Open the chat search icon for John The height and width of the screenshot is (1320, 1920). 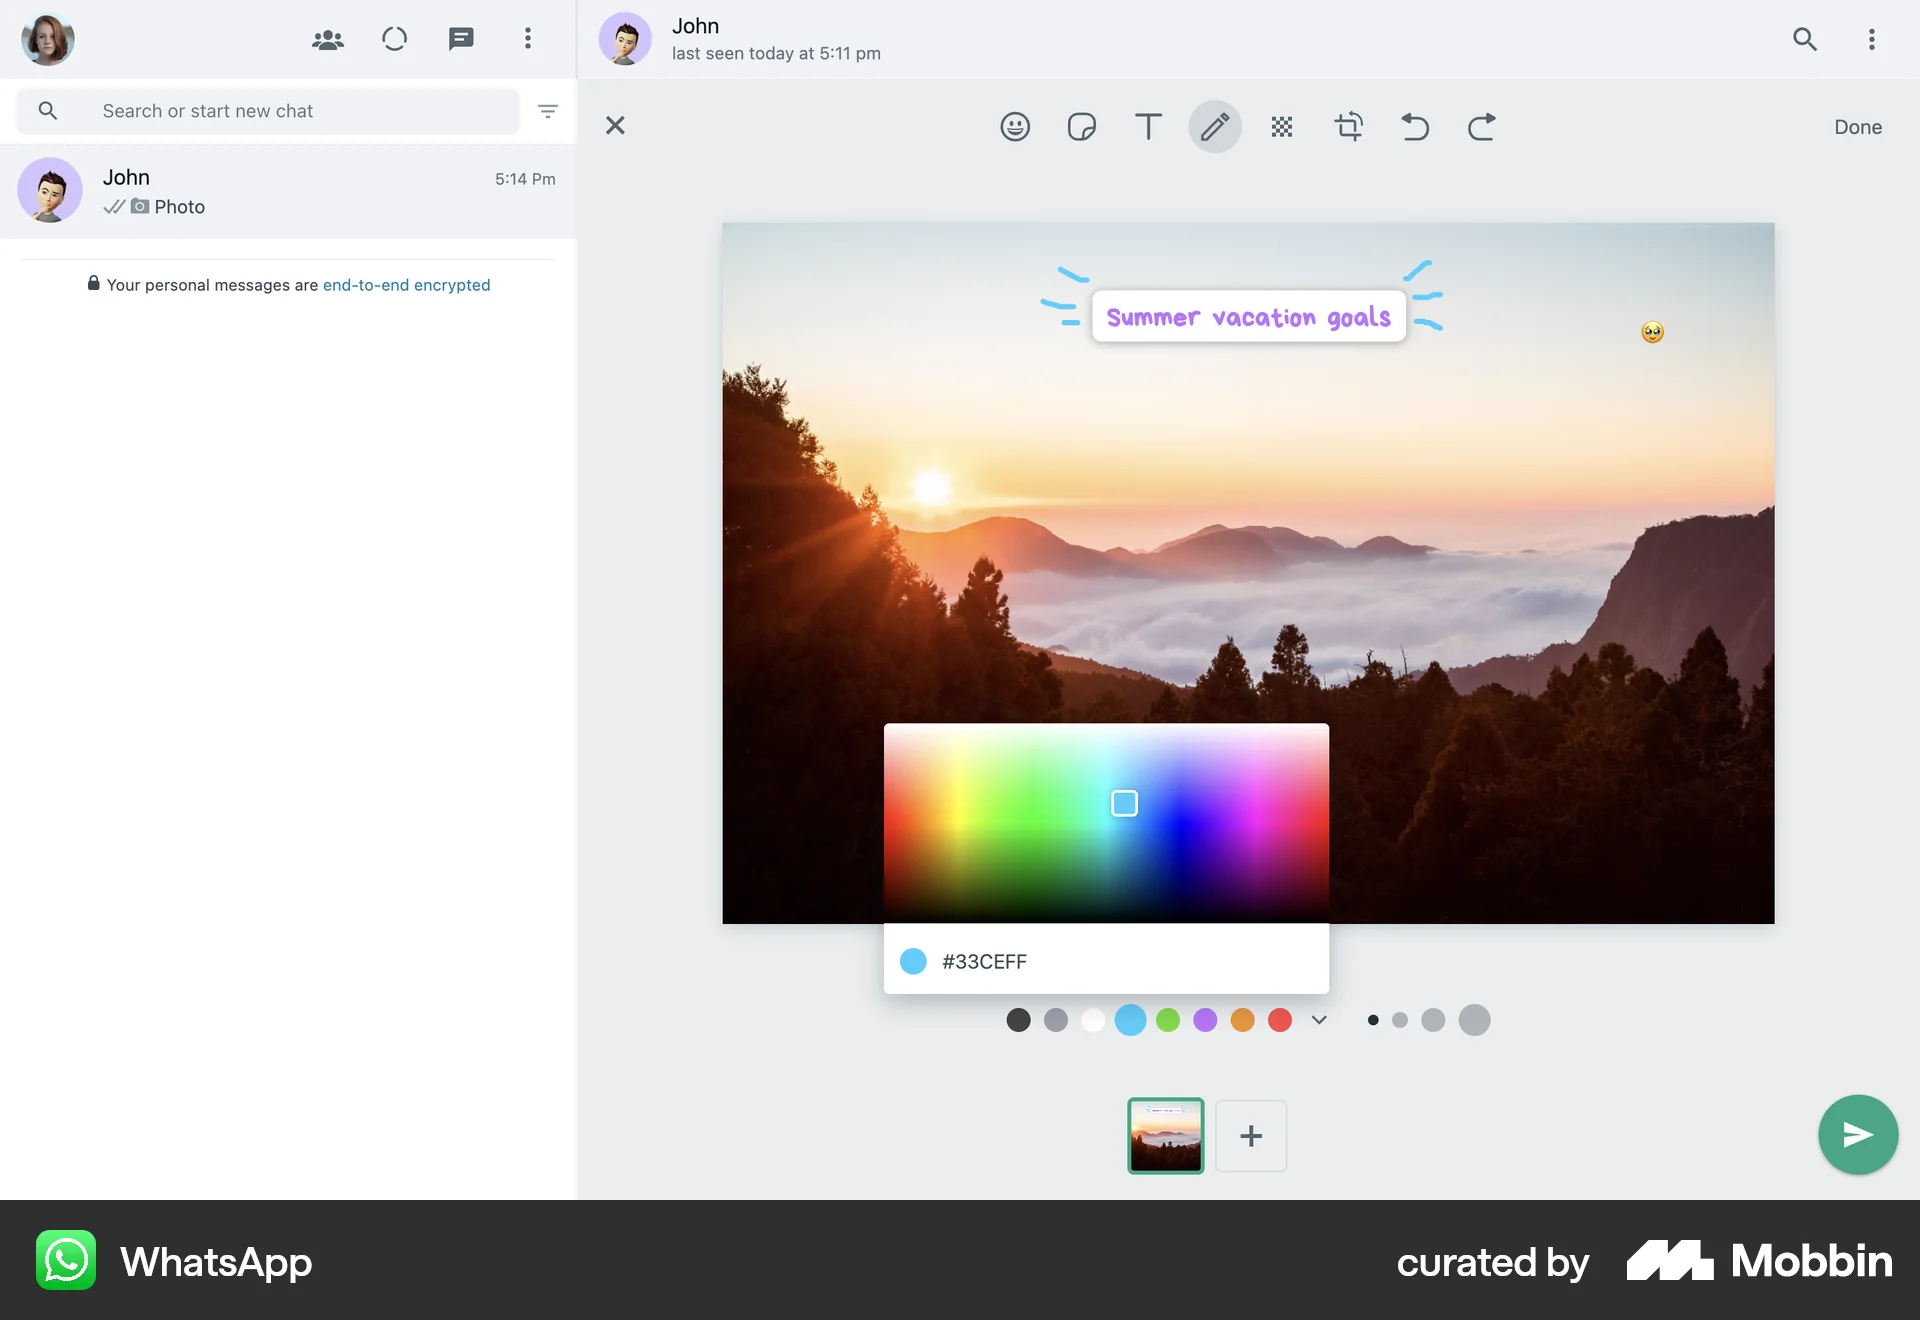pyautogui.click(x=1805, y=39)
